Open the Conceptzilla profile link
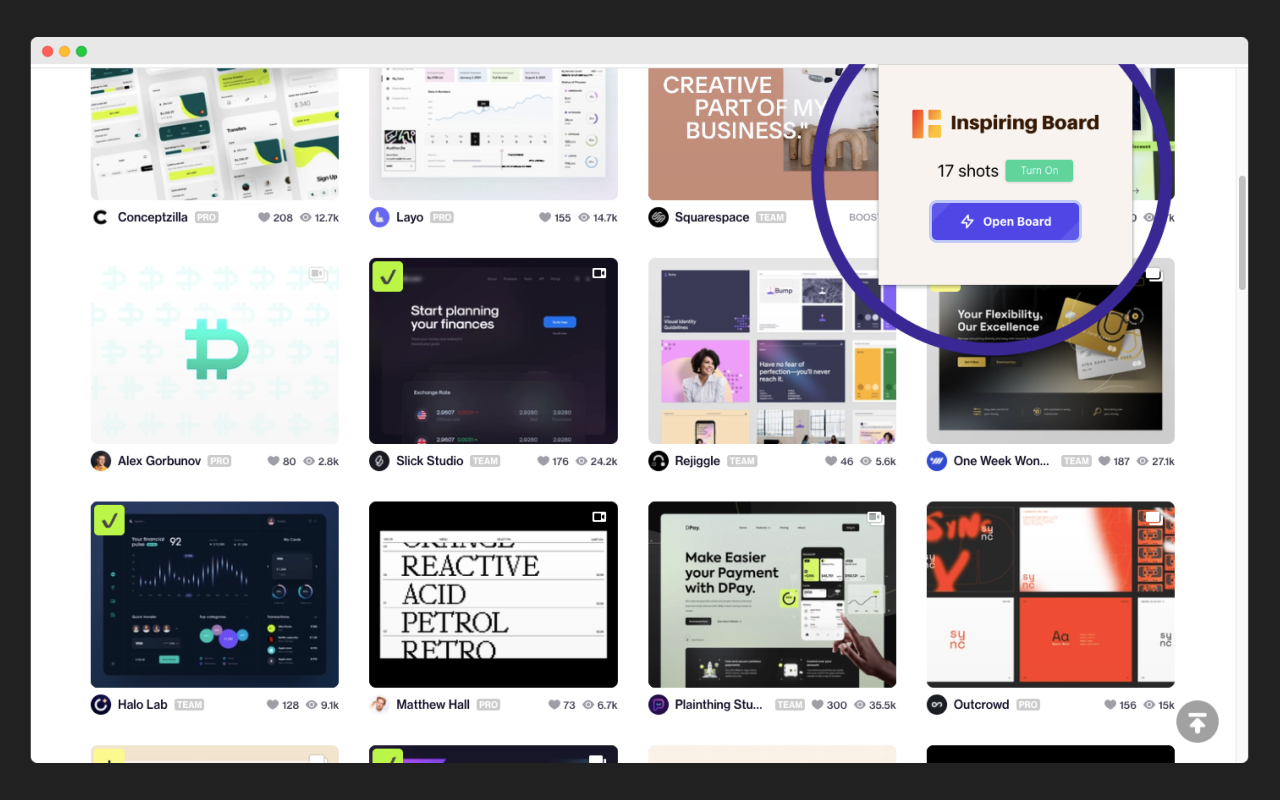This screenshot has height=800, width=1280. click(152, 217)
